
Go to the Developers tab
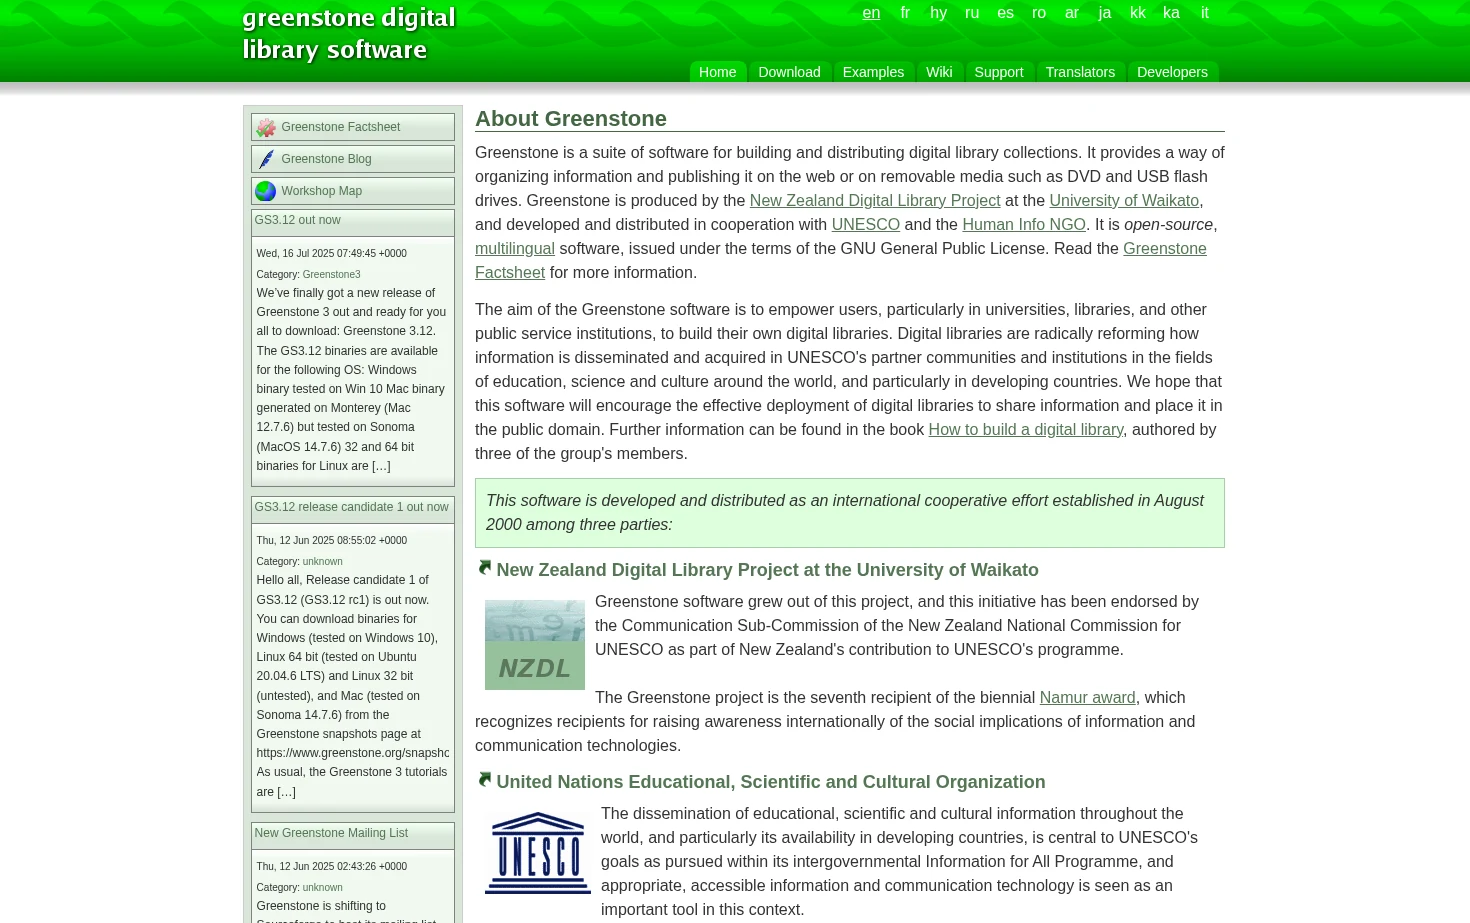1172,72
